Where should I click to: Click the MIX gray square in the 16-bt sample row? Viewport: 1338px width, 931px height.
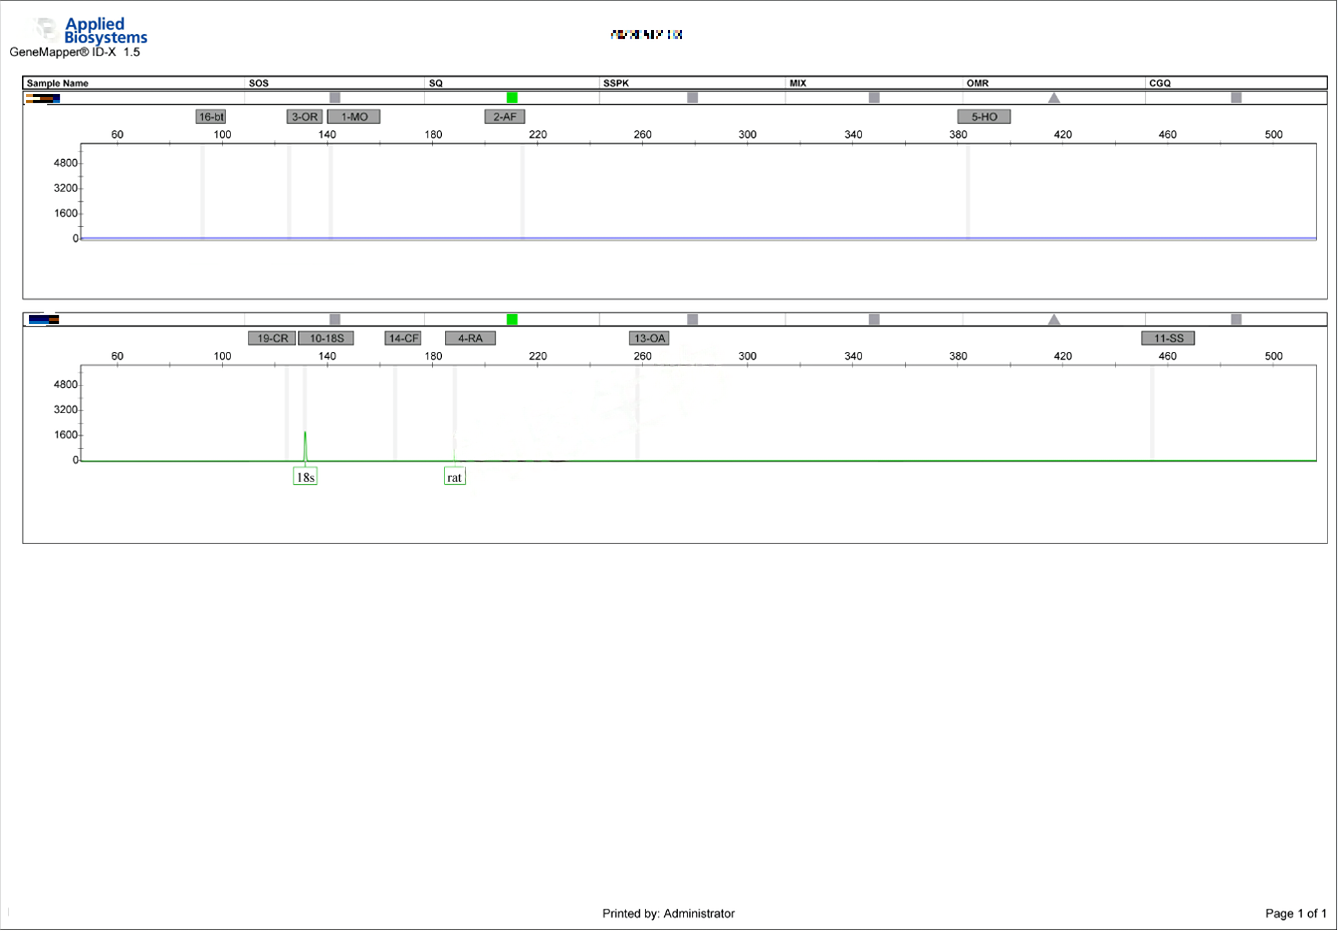[874, 98]
